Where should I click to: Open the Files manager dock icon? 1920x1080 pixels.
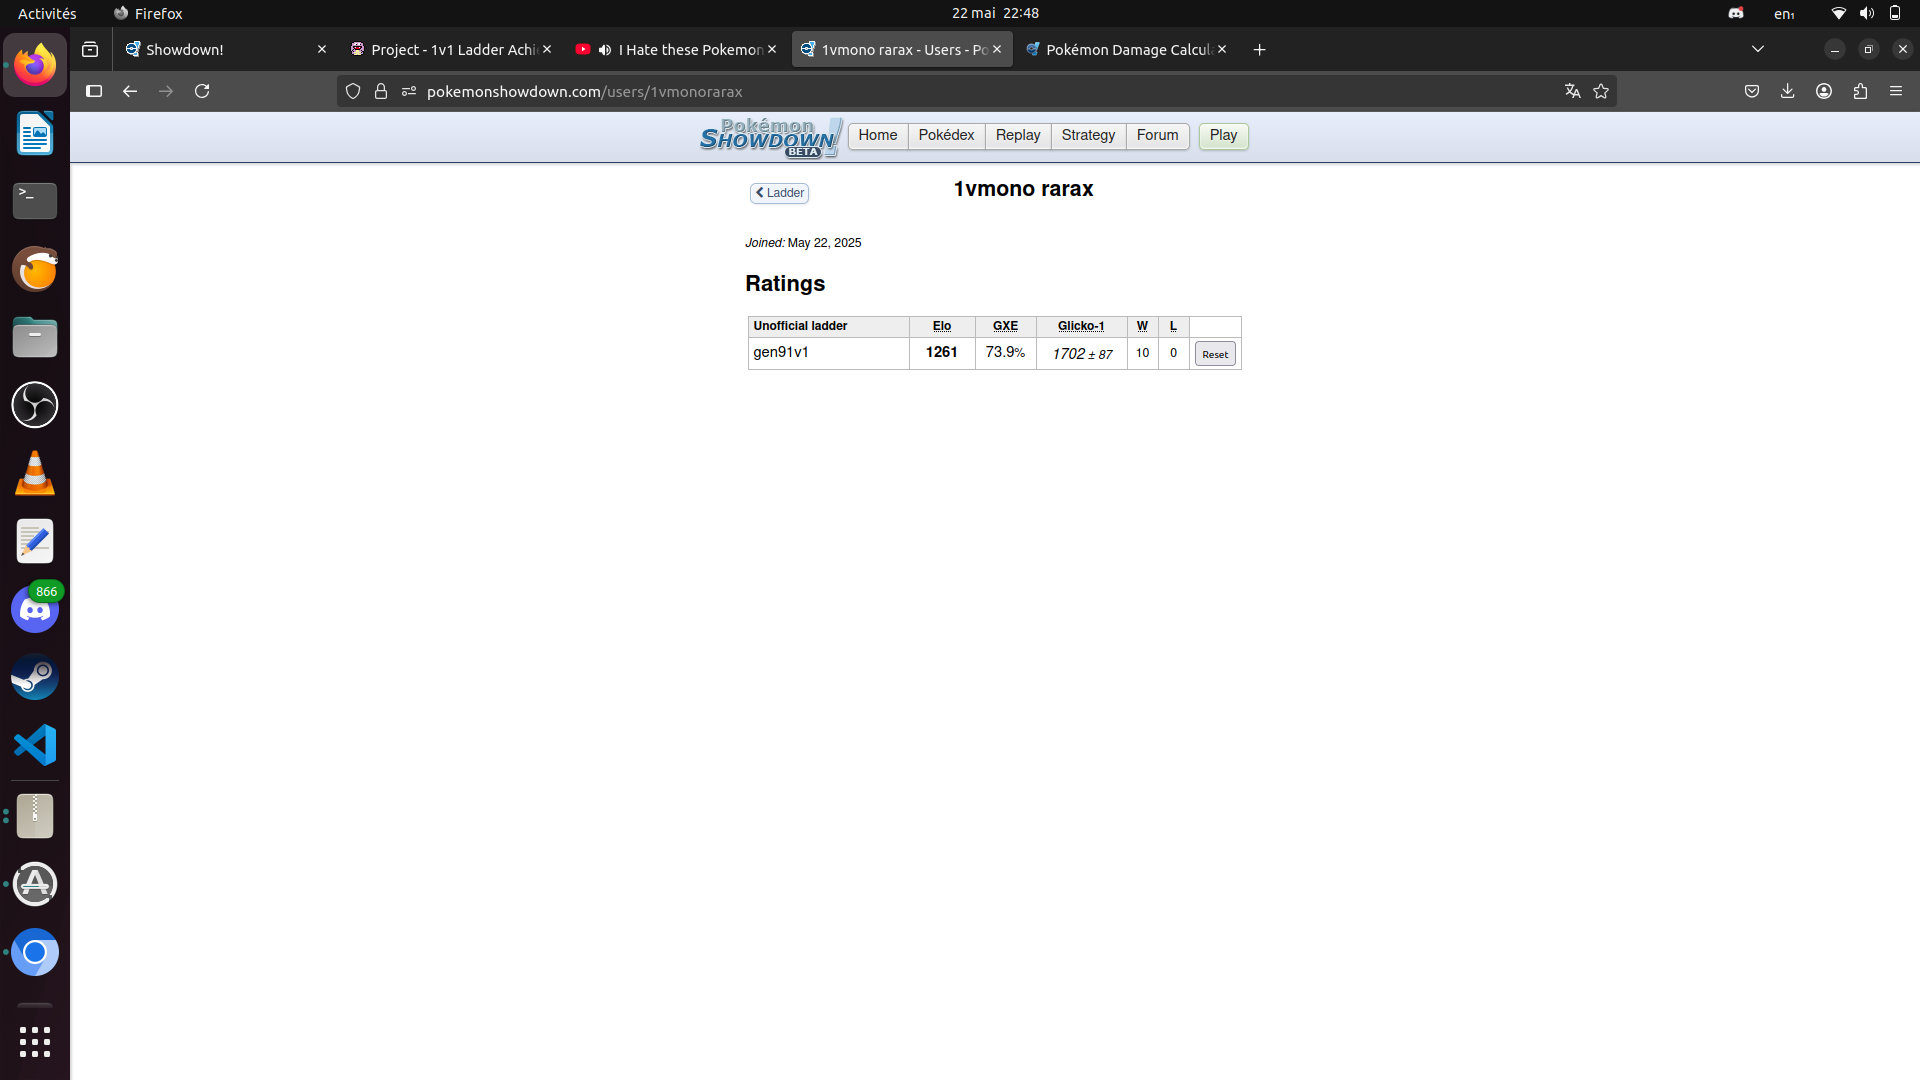click(x=35, y=337)
